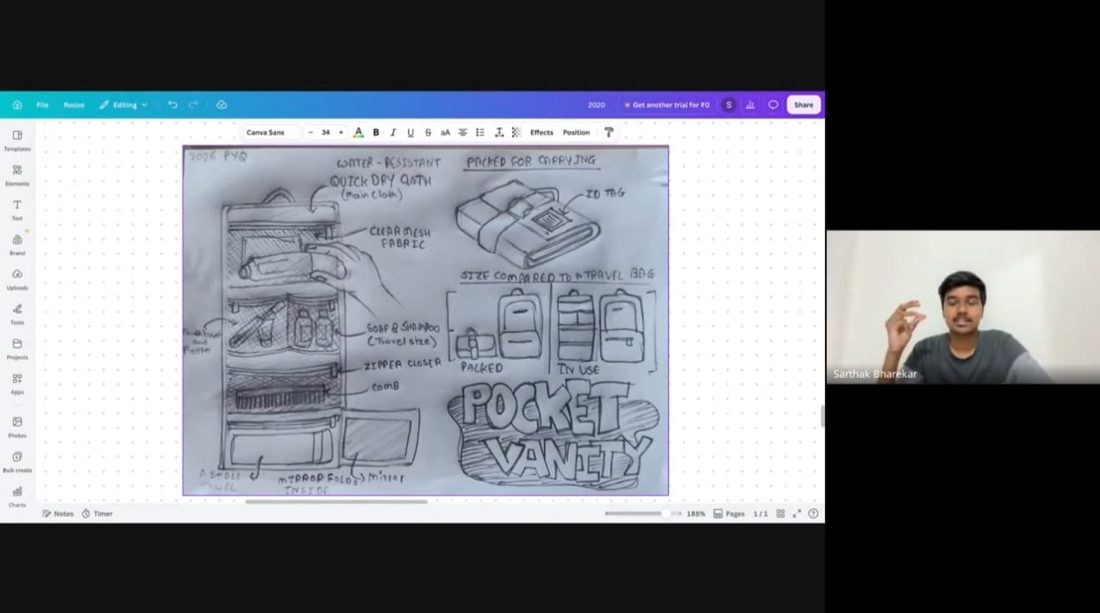
Task: Open grid view icon
Action: coord(781,513)
